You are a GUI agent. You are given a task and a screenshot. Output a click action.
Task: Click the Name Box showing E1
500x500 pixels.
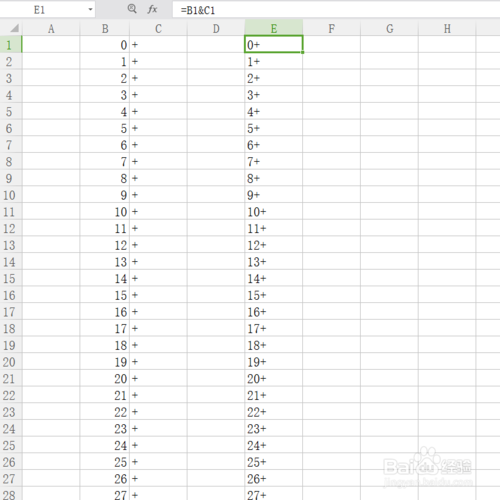click(47, 10)
